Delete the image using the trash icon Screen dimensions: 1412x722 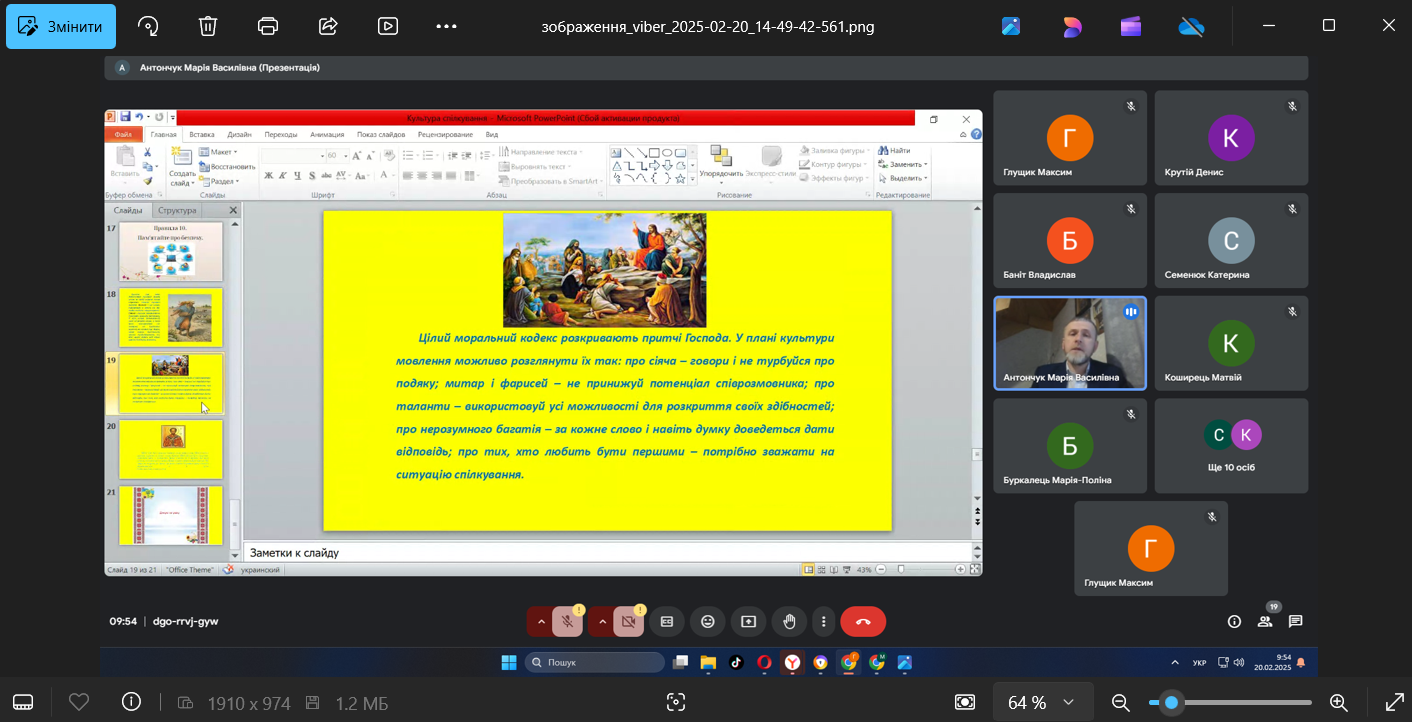[208, 27]
